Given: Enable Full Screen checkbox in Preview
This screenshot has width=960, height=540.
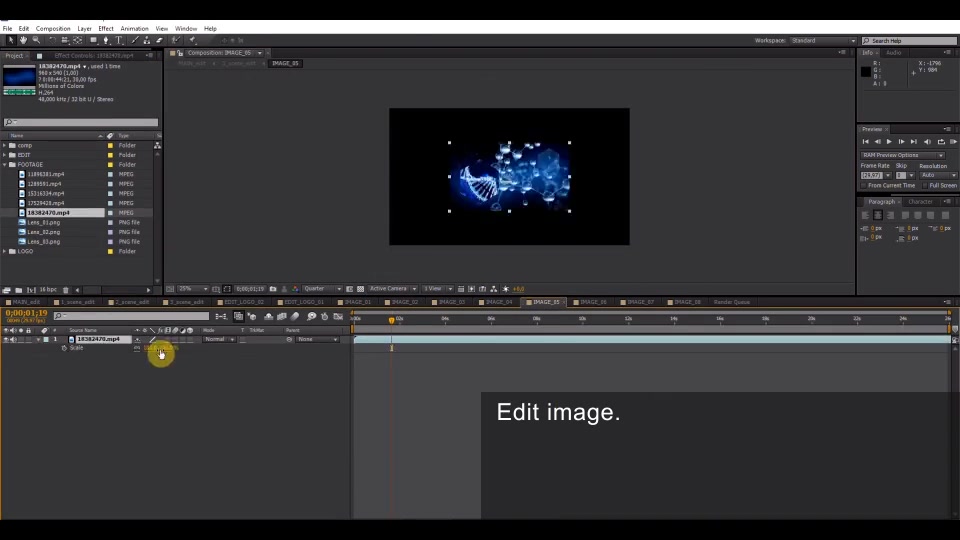Looking at the screenshot, I should [x=925, y=186].
